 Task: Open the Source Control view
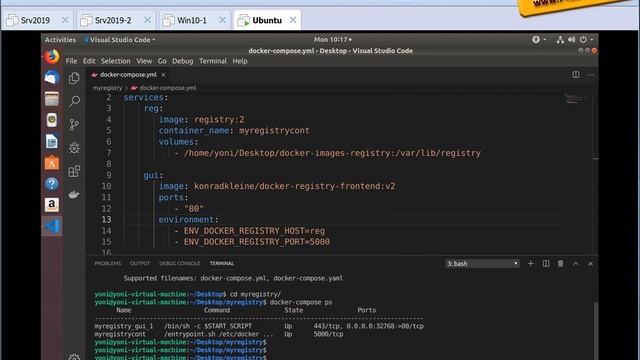coord(74,124)
